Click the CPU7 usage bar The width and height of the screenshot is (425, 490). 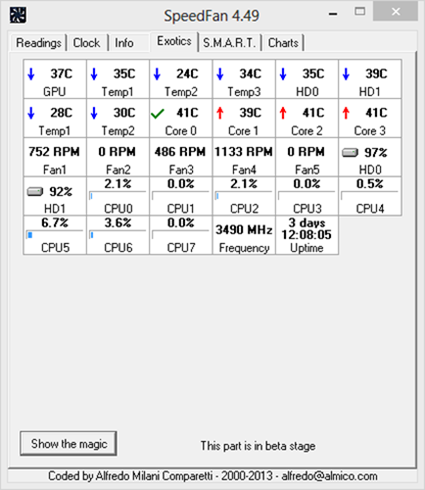point(181,235)
